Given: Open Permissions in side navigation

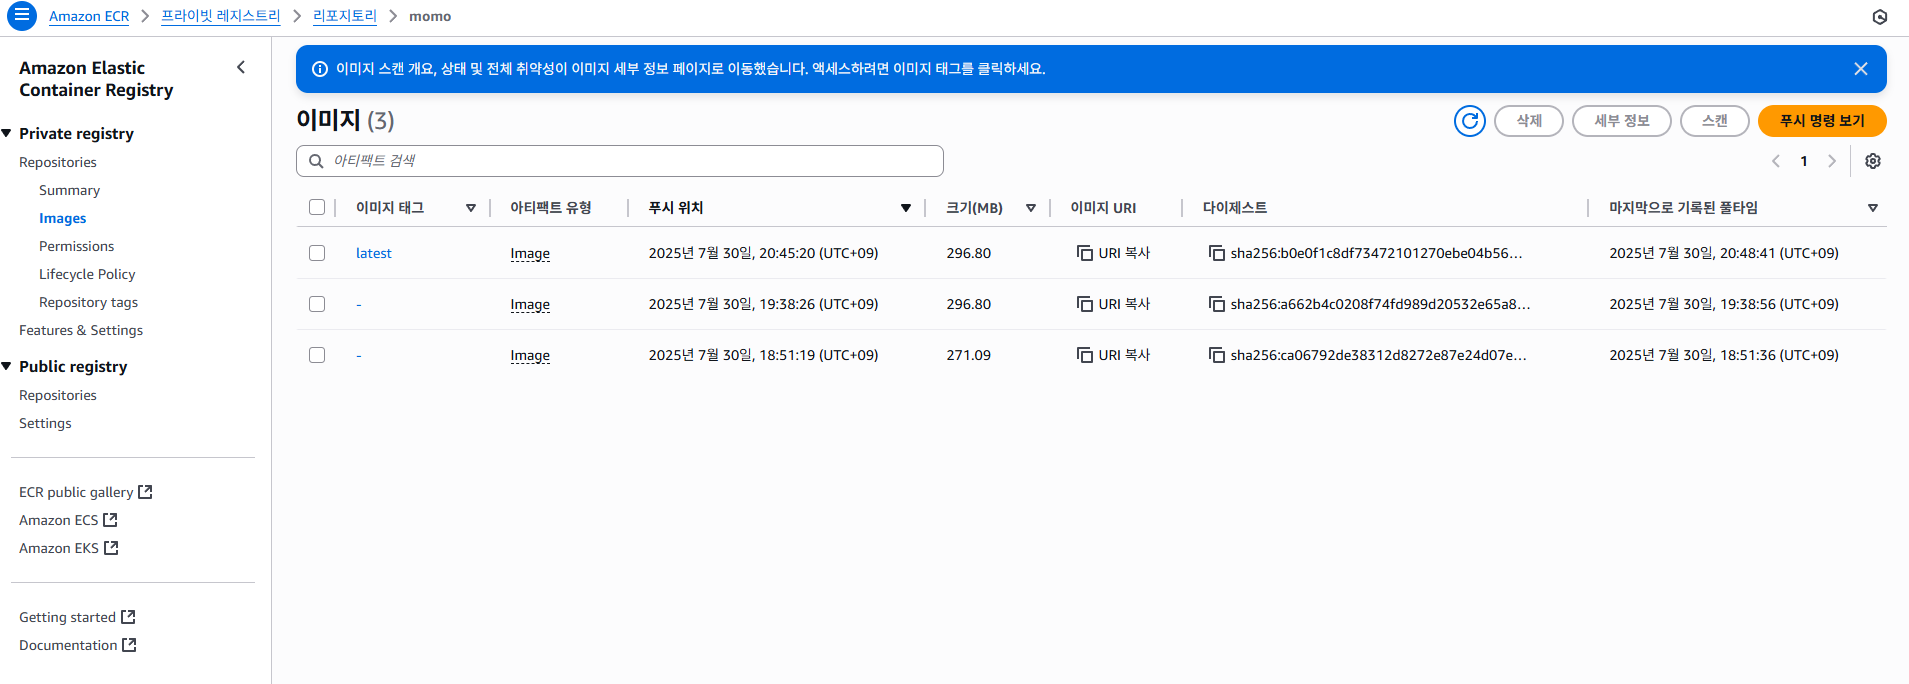Looking at the screenshot, I should click(x=76, y=246).
